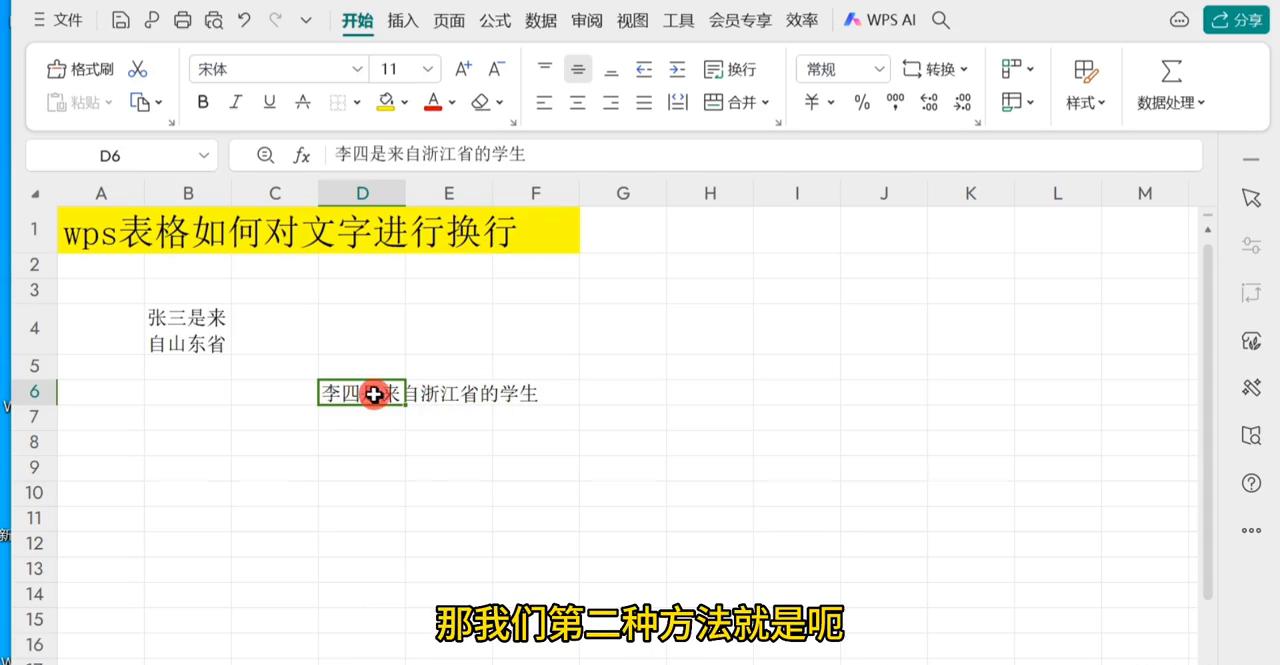The width and height of the screenshot is (1280, 665).
Task: Click the Save icon in quick access toolbar
Action: [x=121, y=20]
